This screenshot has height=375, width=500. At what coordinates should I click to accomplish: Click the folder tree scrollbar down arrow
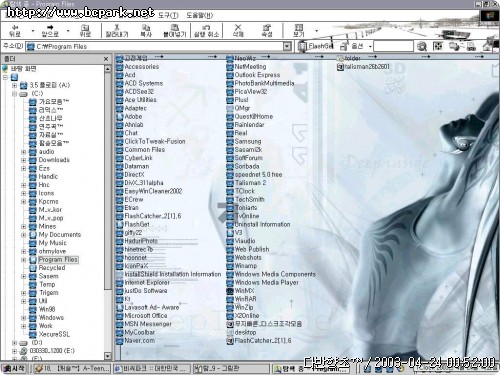click(x=107, y=356)
